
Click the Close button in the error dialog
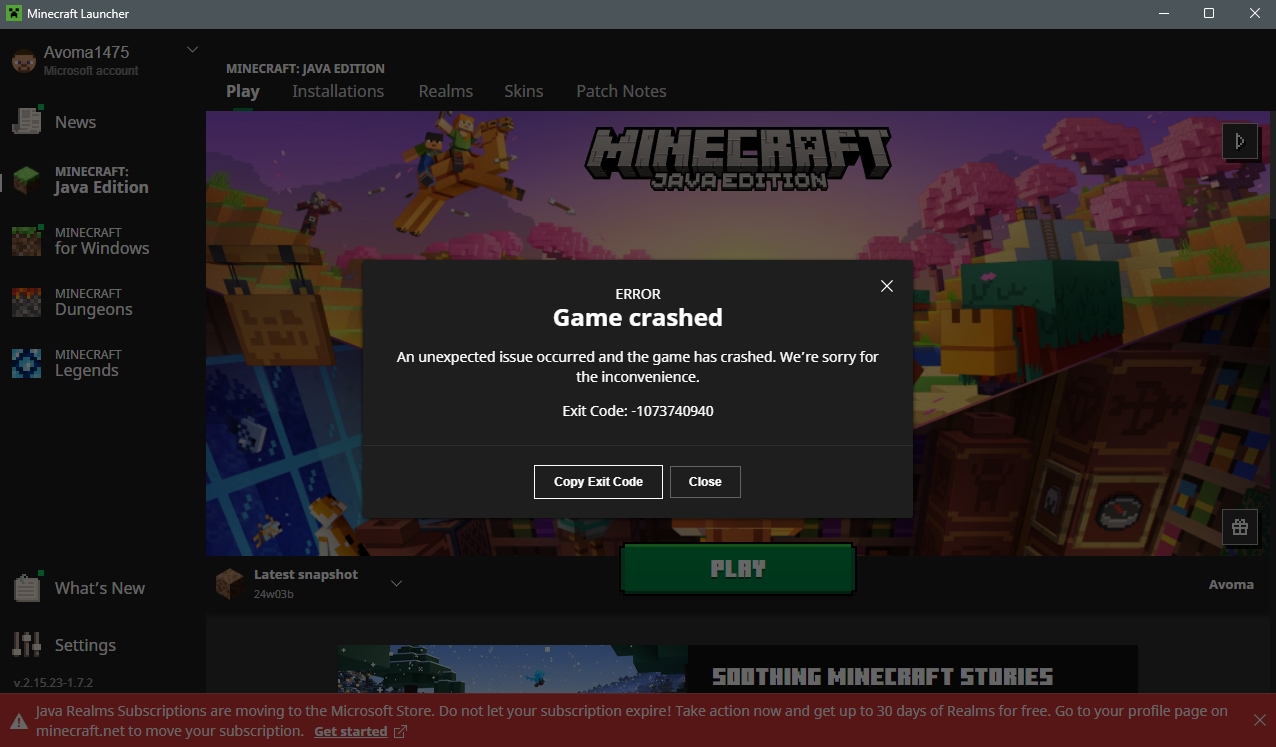(x=705, y=481)
